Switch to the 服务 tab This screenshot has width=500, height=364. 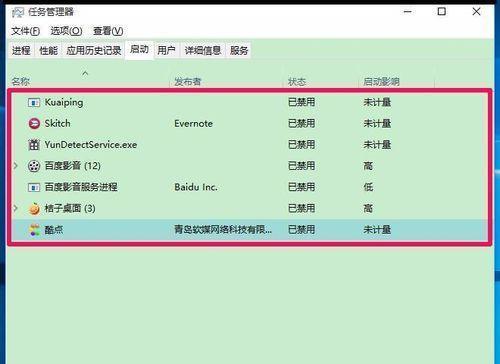tap(239, 51)
